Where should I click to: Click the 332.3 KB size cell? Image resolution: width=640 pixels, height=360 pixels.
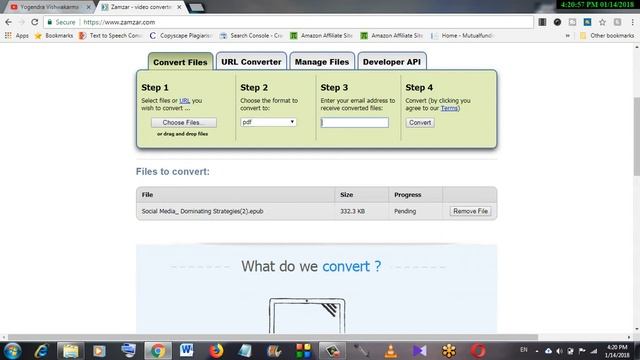tap(352, 211)
